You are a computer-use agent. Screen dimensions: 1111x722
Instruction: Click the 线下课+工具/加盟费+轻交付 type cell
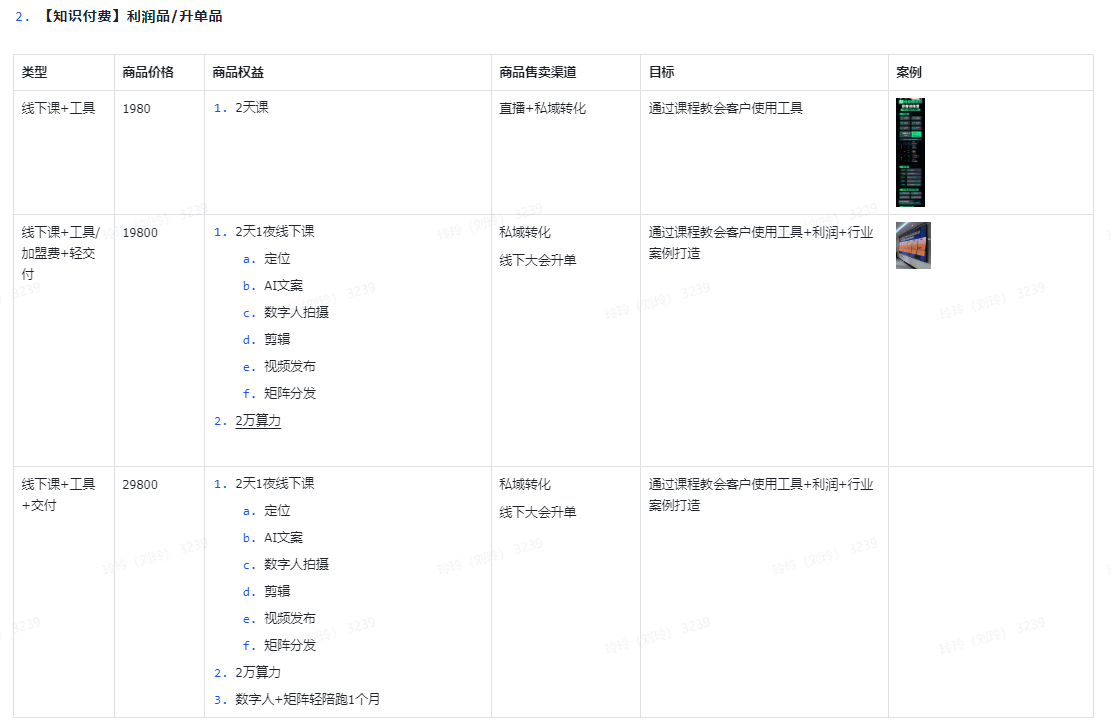pyautogui.click(x=61, y=253)
